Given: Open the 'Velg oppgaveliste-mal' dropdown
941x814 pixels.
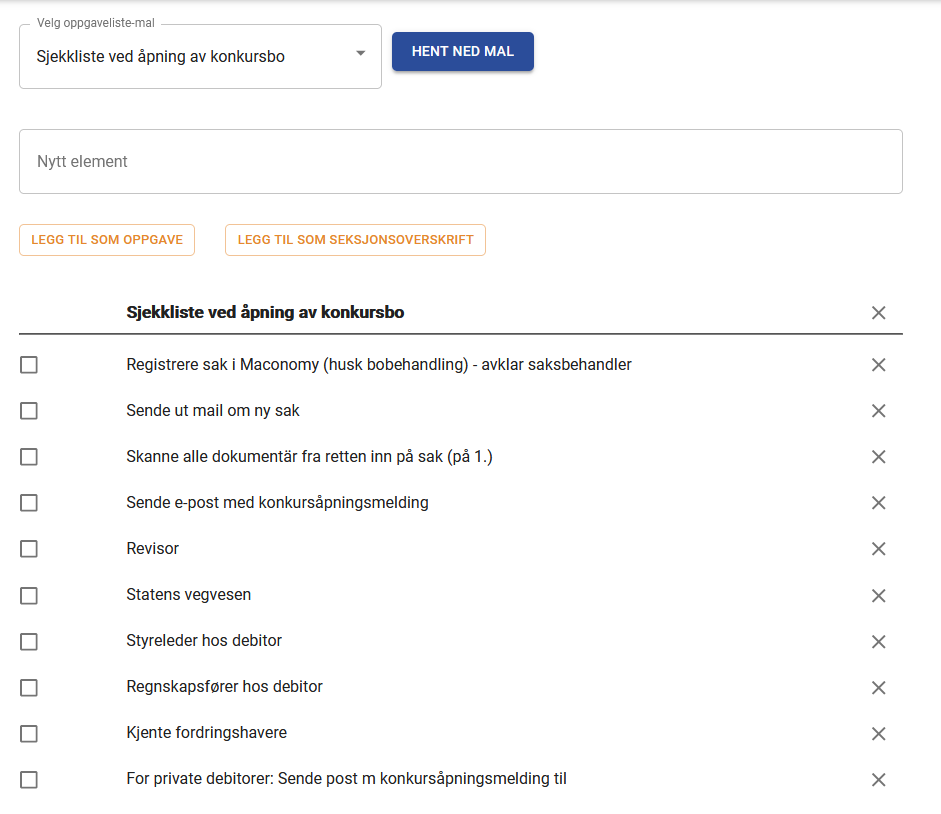Looking at the screenshot, I should coord(200,56).
